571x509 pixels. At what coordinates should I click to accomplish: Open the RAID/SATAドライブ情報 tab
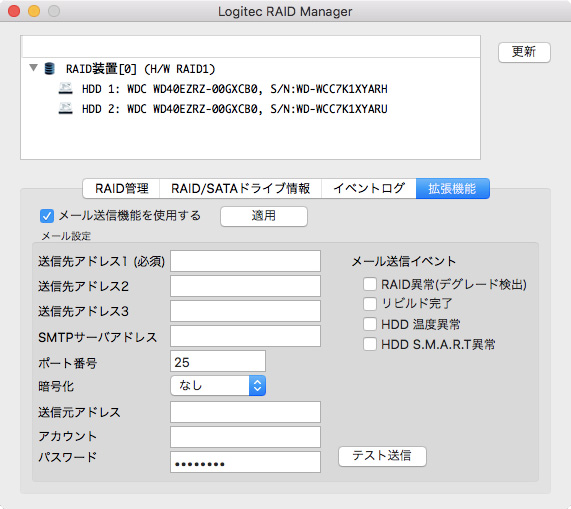(x=240, y=188)
